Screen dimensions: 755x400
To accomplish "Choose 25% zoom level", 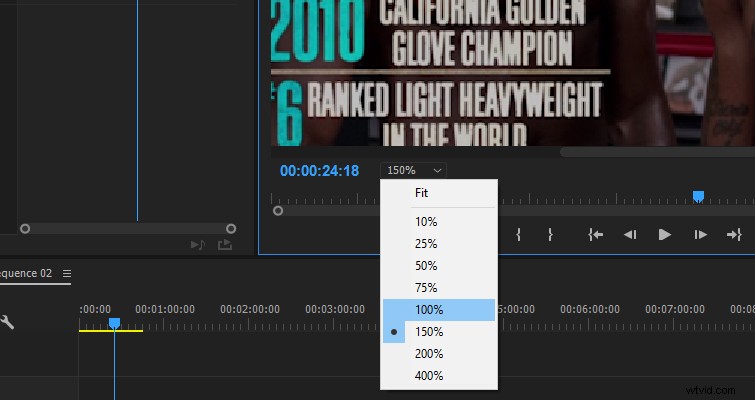I will click(439, 244).
